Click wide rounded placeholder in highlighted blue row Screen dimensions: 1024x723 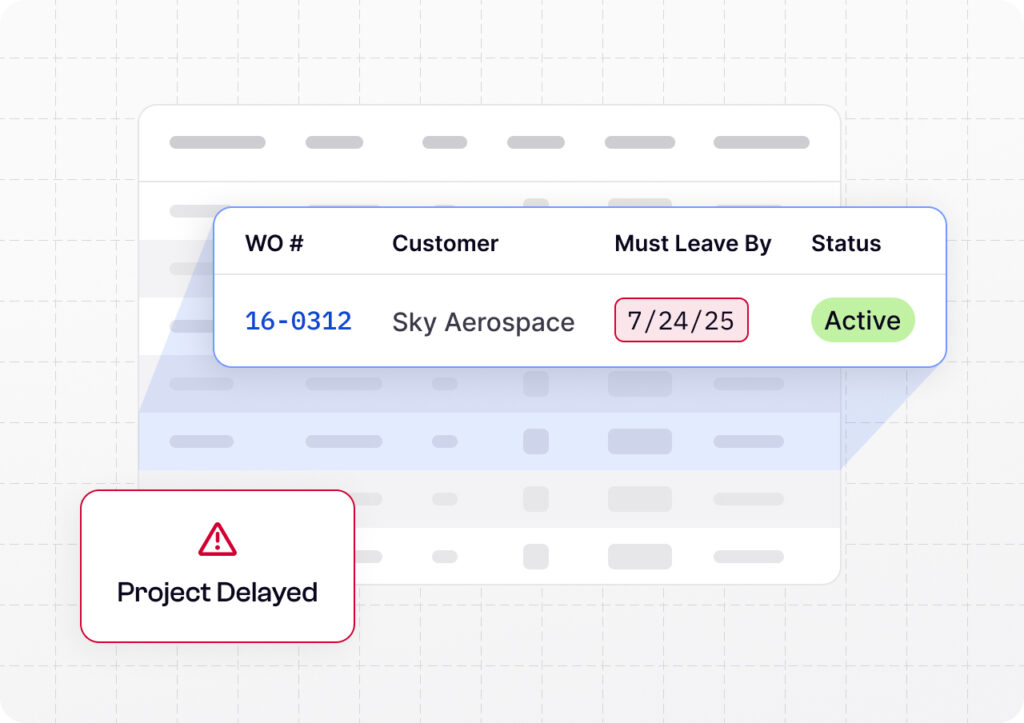tap(640, 441)
